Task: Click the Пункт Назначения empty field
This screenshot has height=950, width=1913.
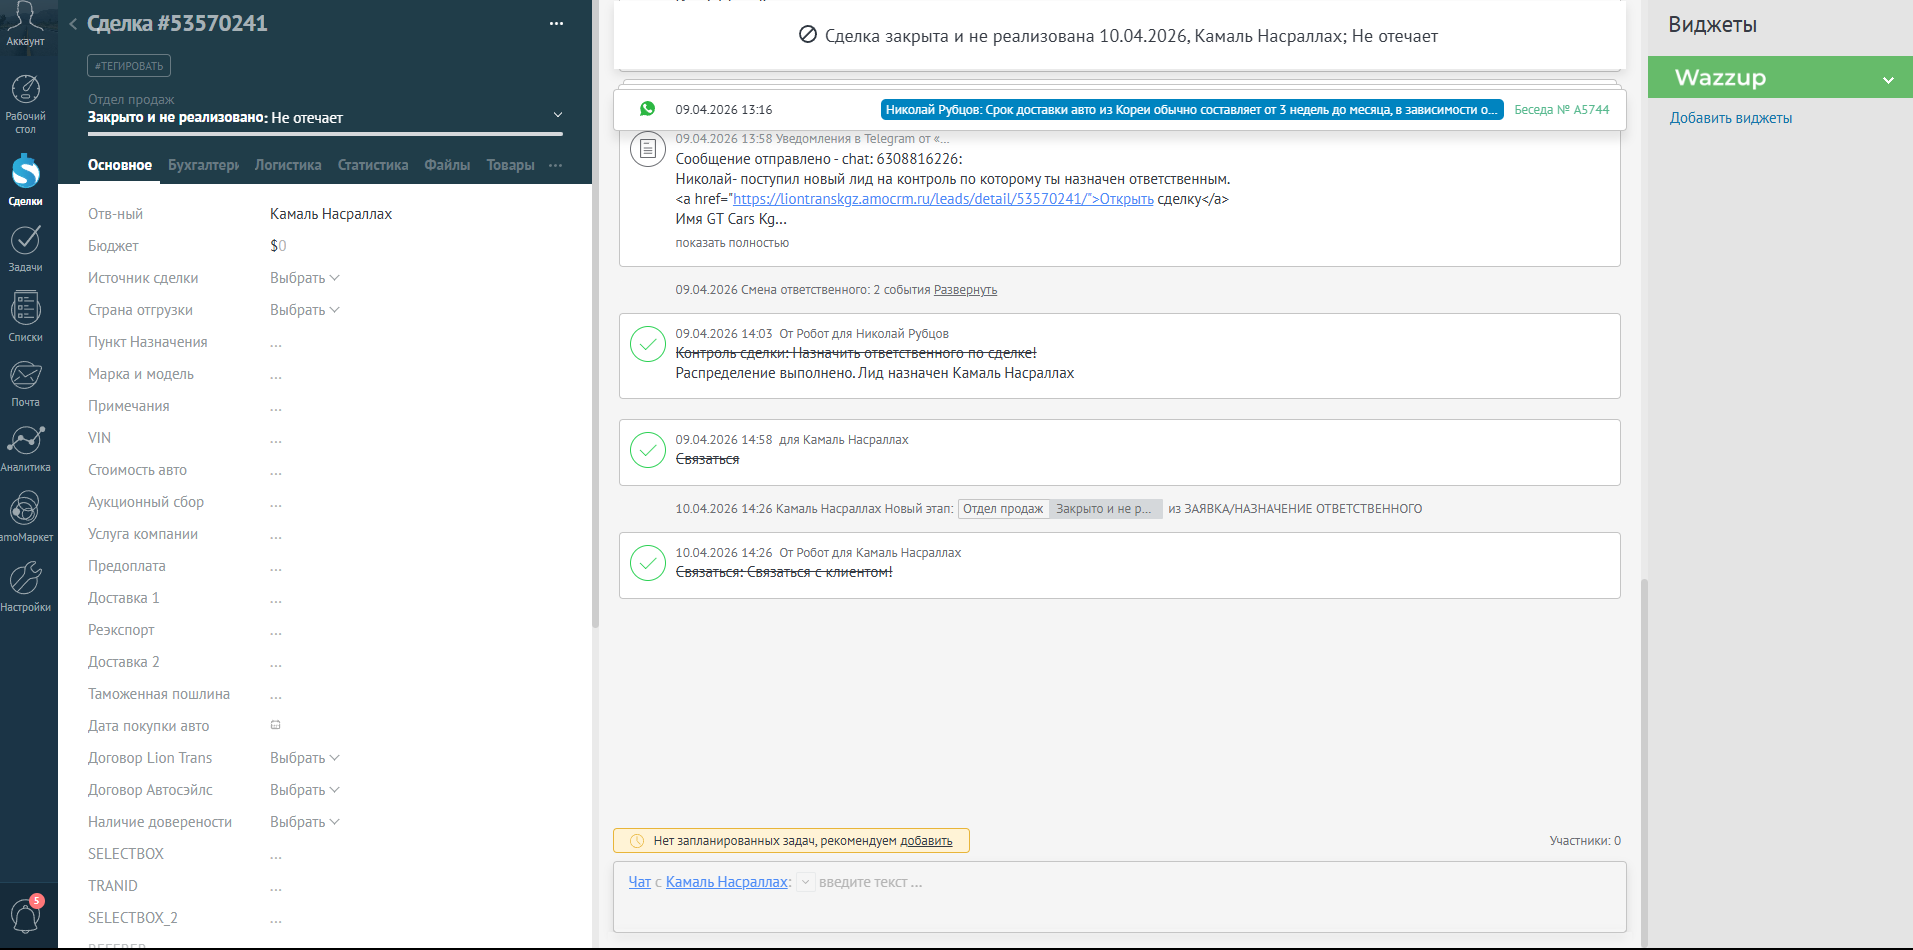Action: point(276,342)
